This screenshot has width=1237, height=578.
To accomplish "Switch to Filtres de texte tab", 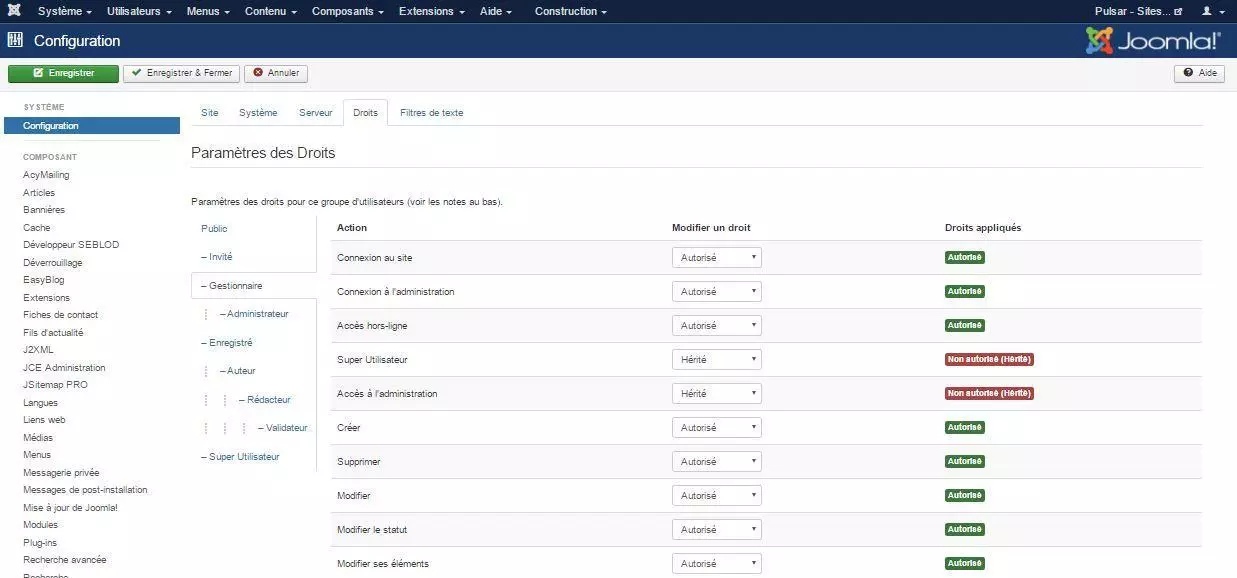I will click(431, 113).
